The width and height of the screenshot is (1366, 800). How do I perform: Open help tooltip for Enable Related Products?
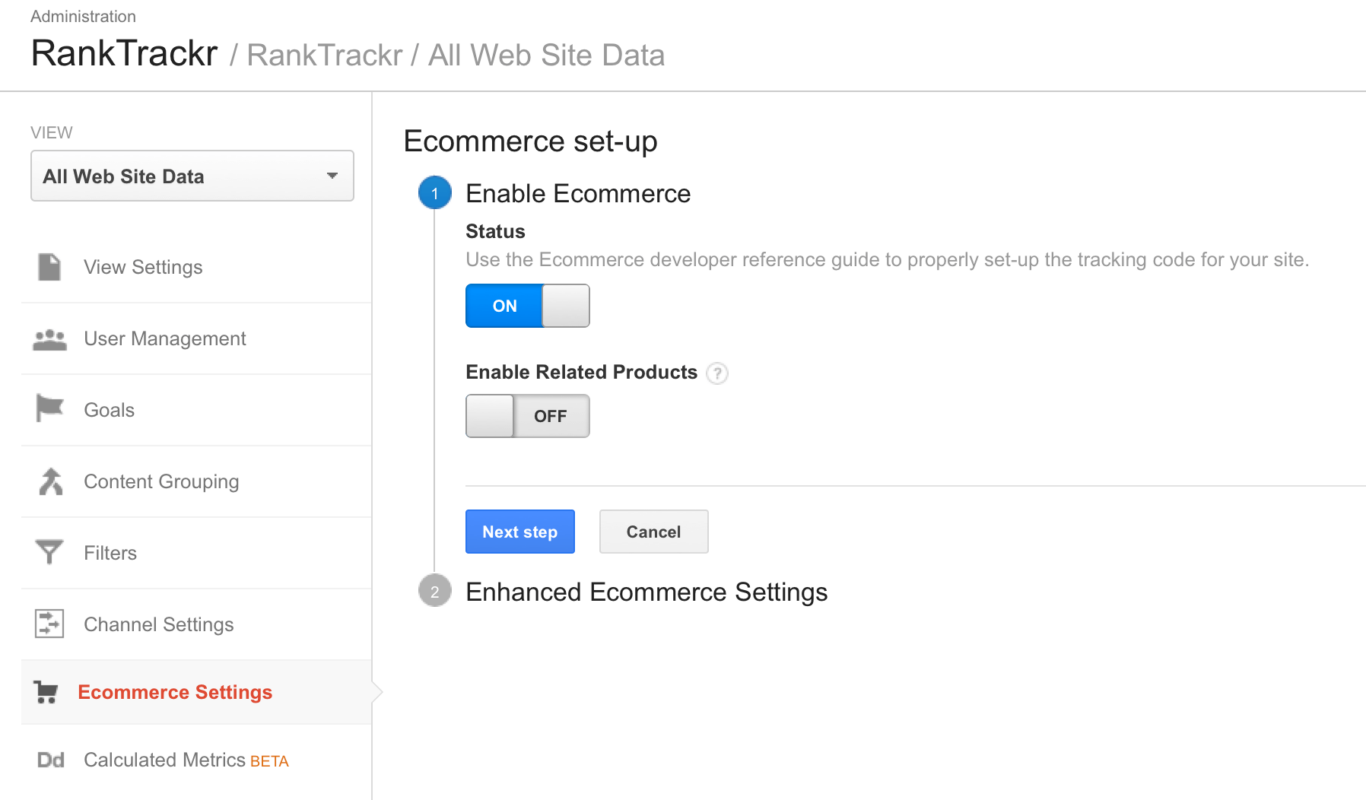click(717, 373)
